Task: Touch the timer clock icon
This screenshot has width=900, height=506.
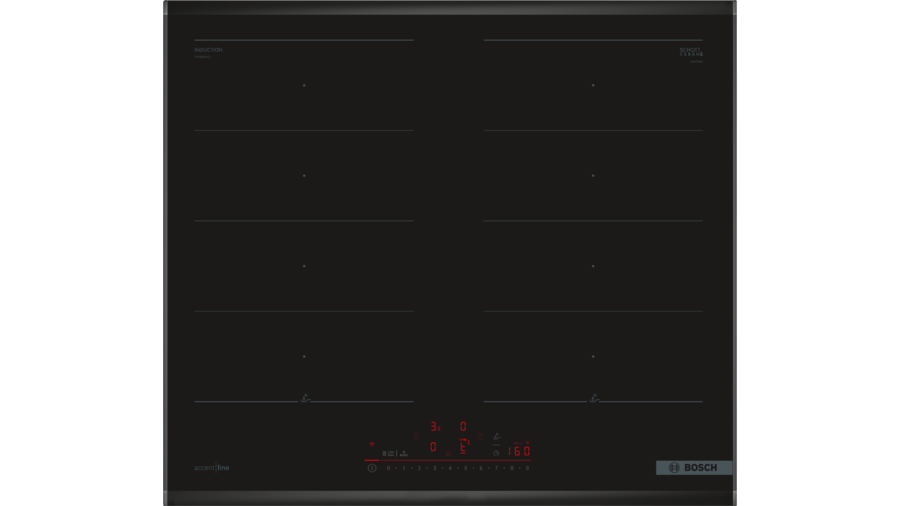Action: pyautogui.click(x=496, y=452)
